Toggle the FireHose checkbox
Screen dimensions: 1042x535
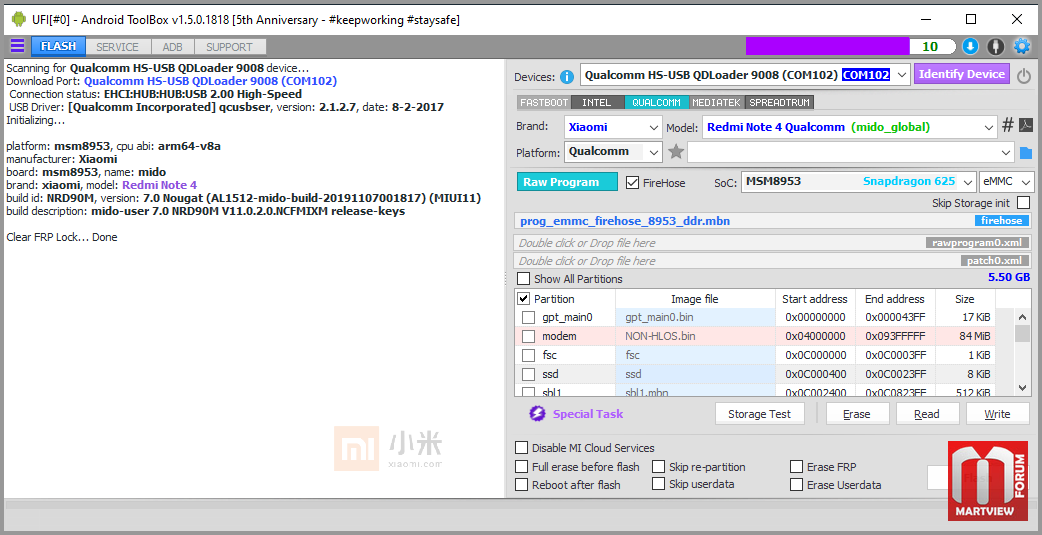coord(633,182)
